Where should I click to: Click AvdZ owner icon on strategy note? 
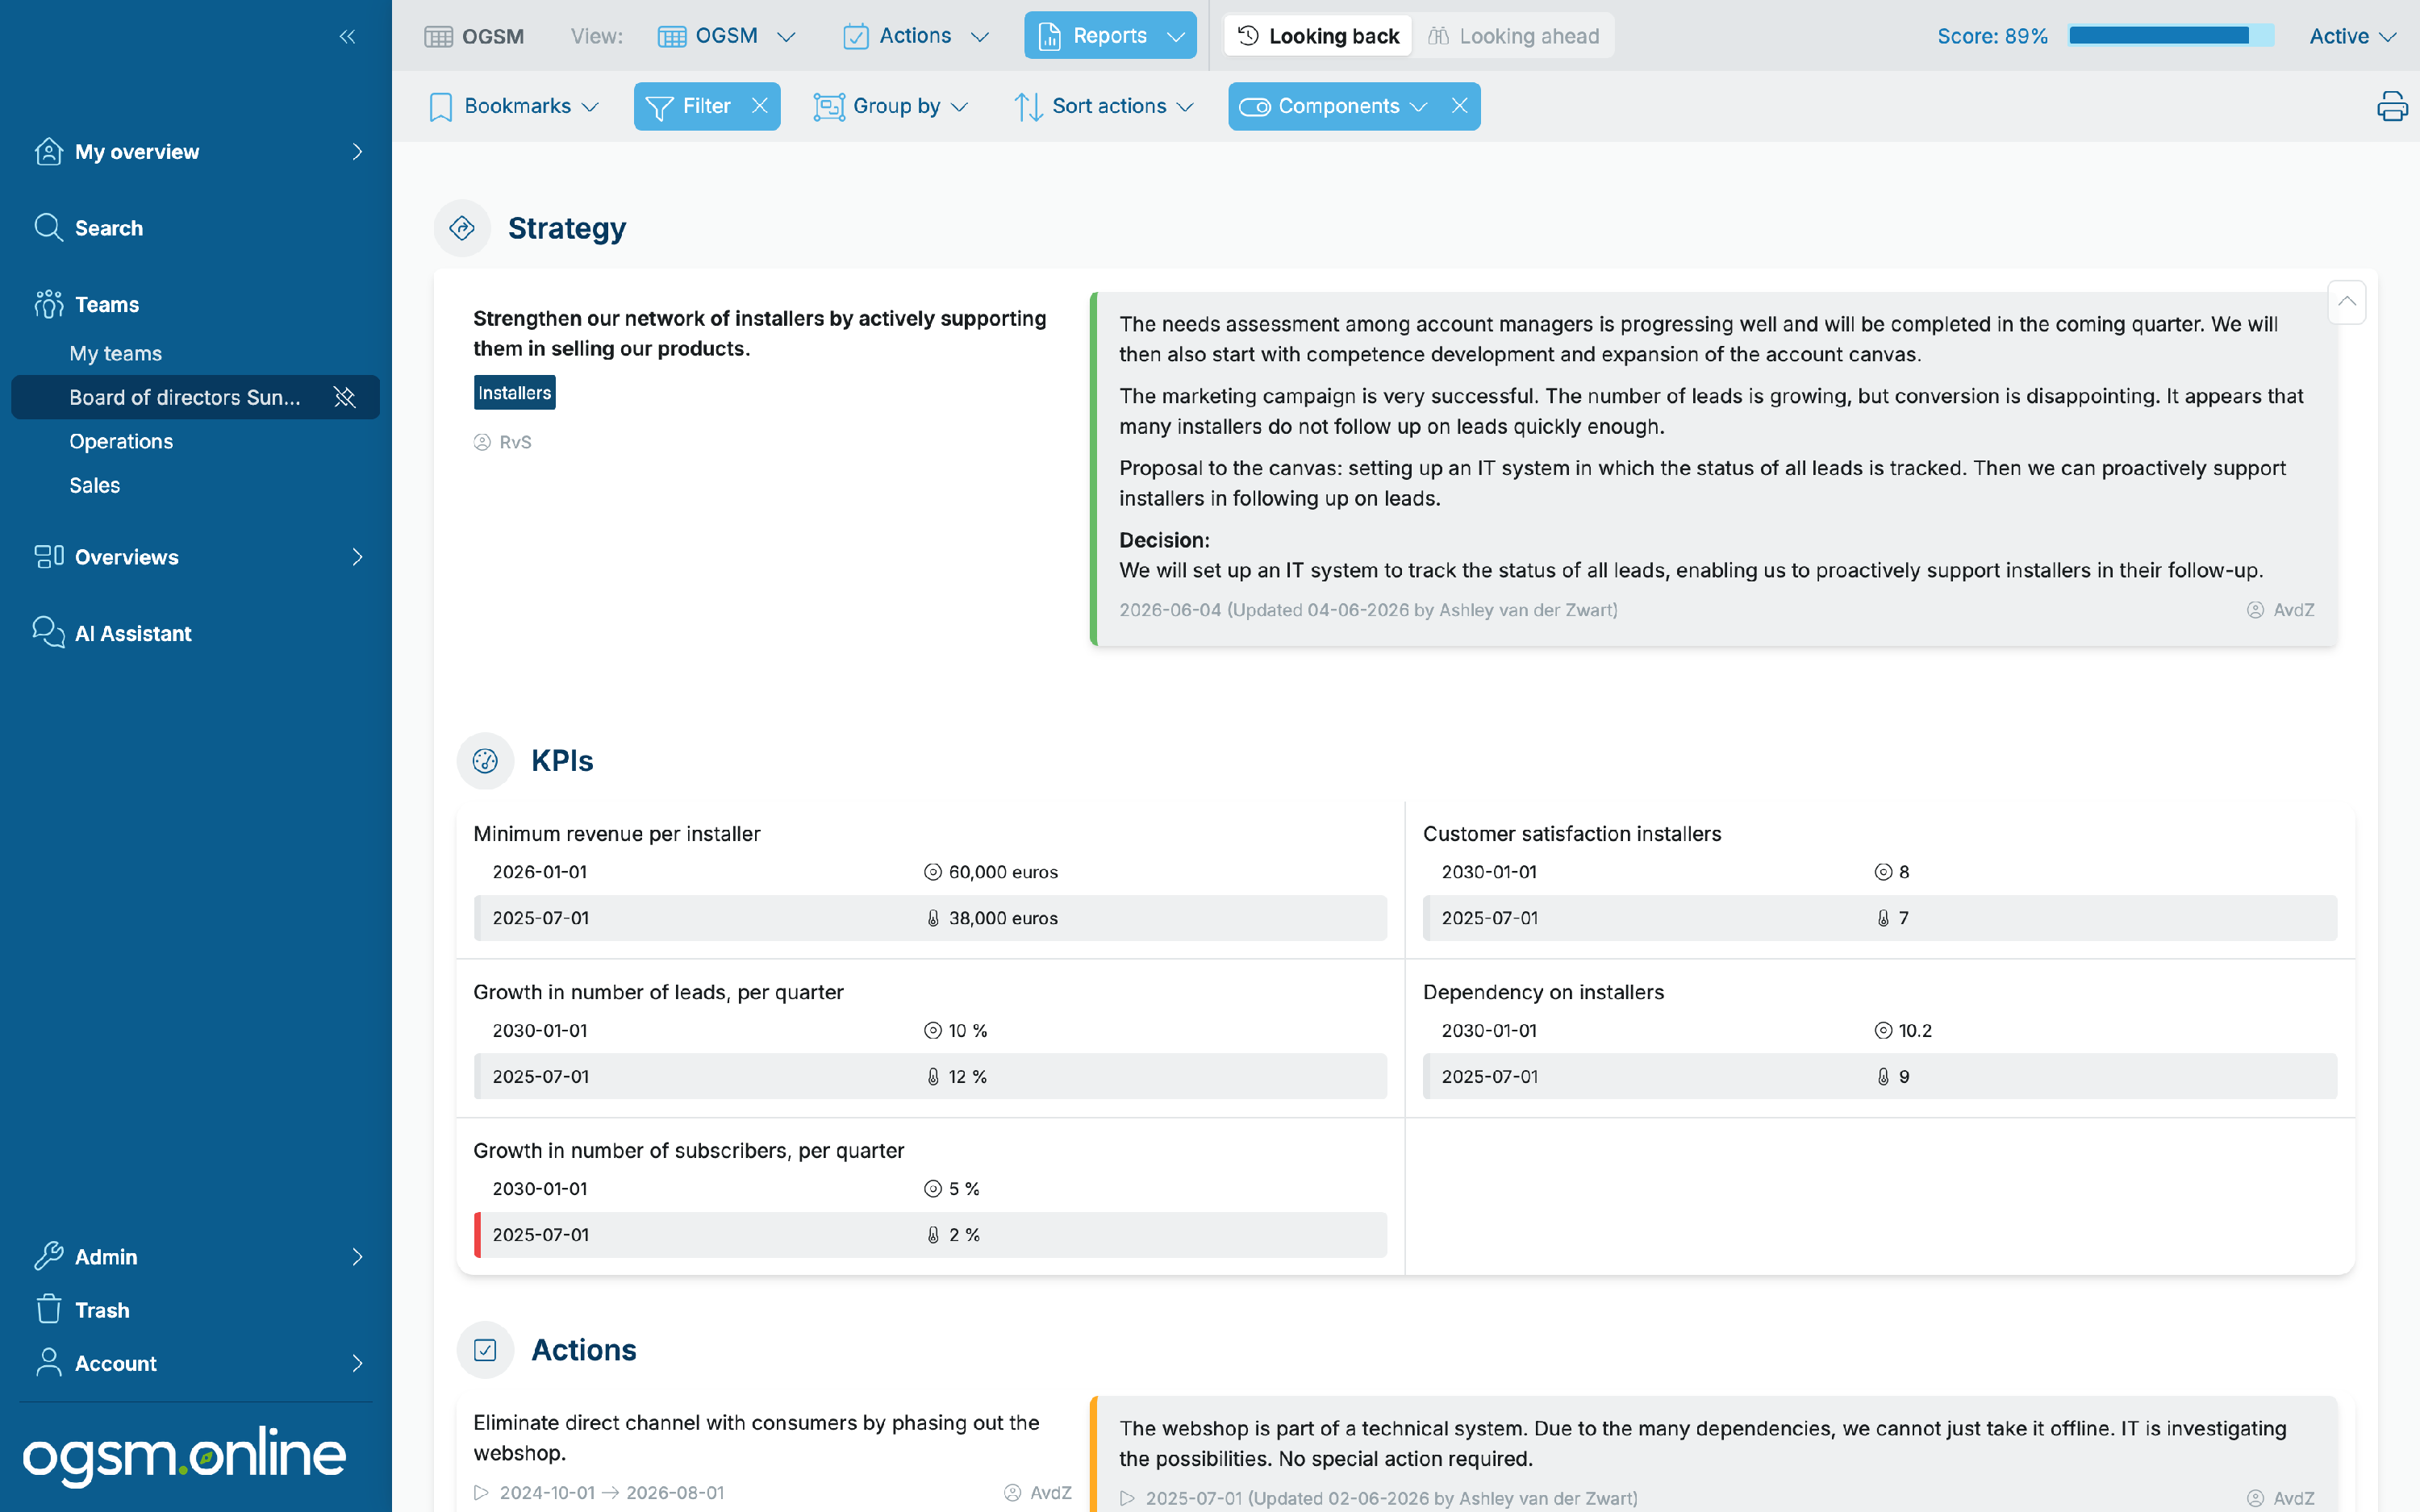[x=2255, y=610]
